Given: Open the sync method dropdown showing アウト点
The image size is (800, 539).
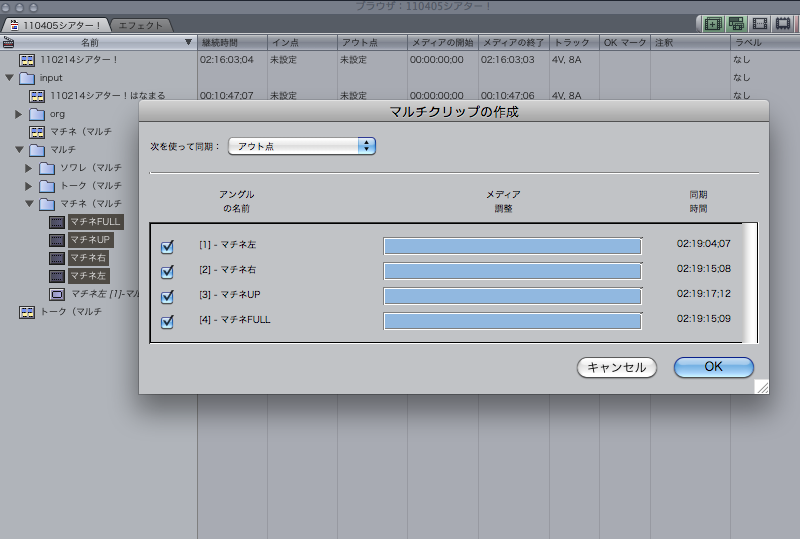Looking at the screenshot, I should click(x=301, y=146).
